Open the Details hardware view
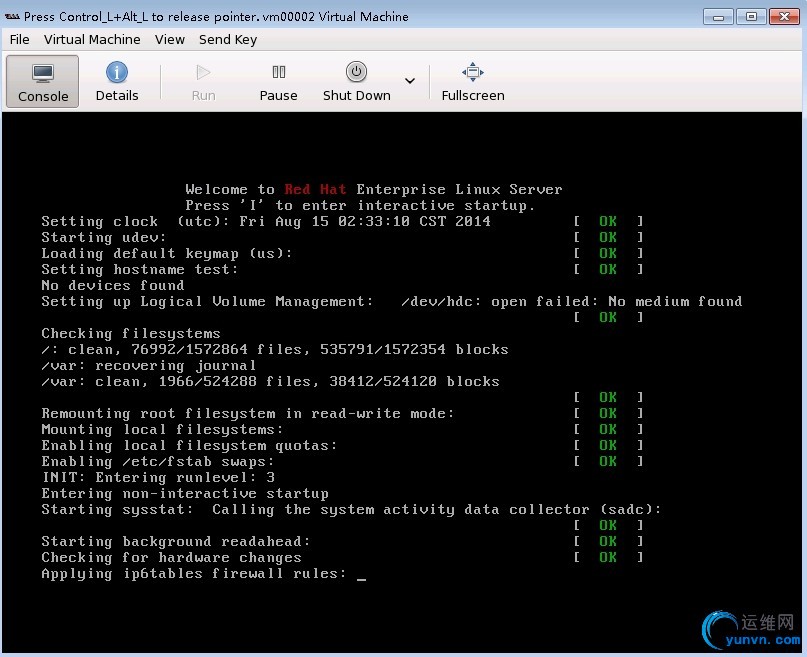 coord(117,82)
